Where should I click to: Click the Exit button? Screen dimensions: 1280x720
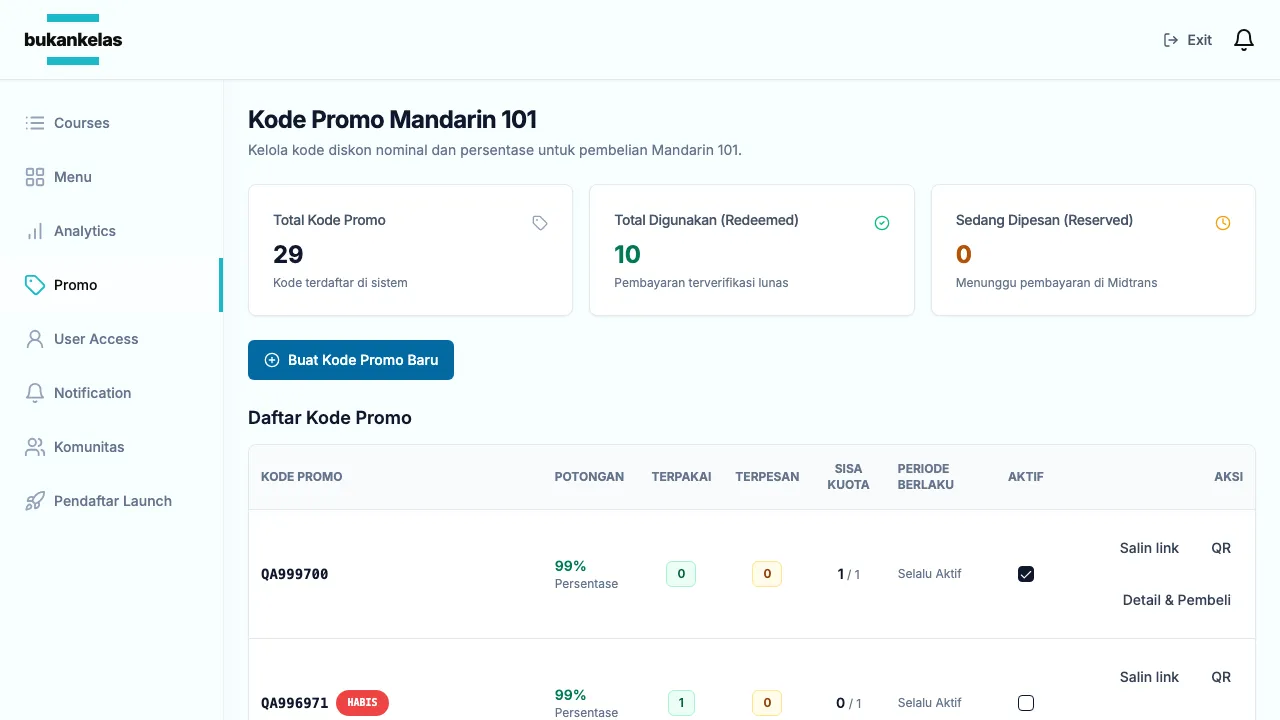point(1188,40)
